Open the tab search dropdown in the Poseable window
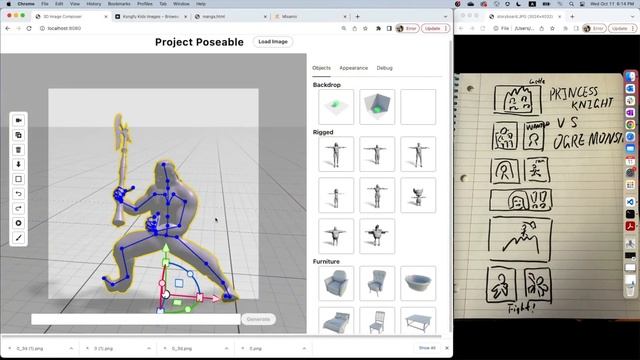This screenshot has height=360, width=640. tap(445, 17)
